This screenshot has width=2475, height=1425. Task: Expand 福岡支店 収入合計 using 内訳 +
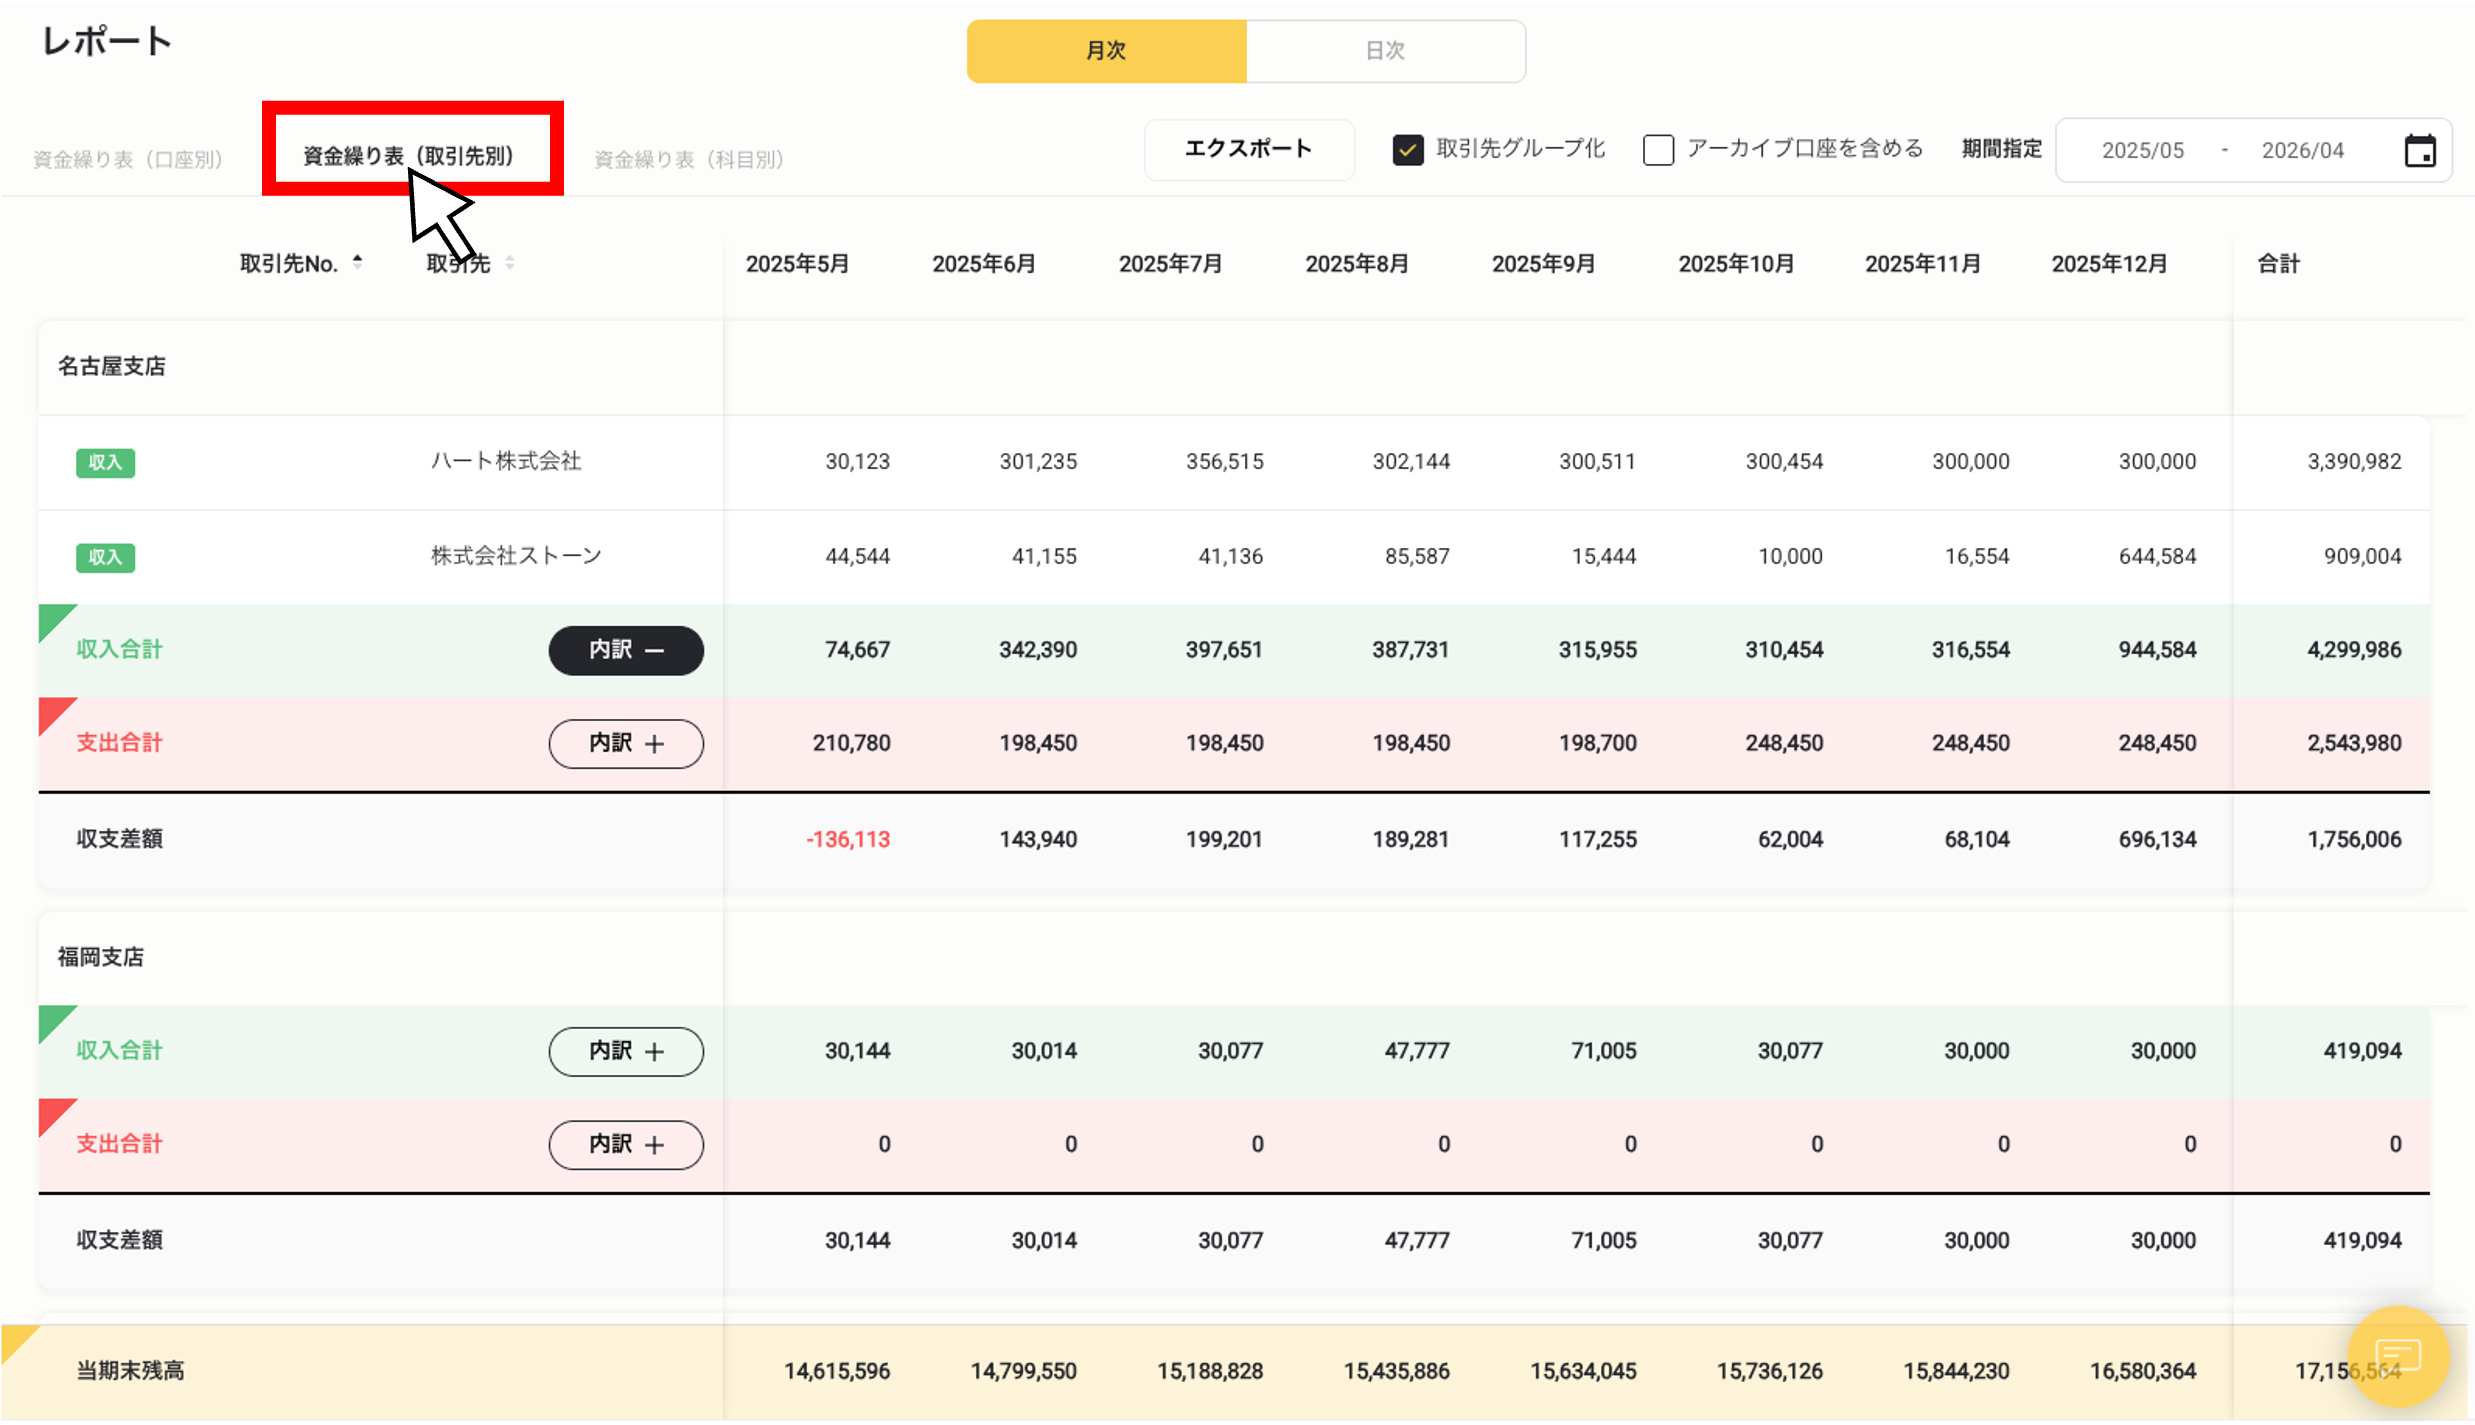coord(625,1051)
